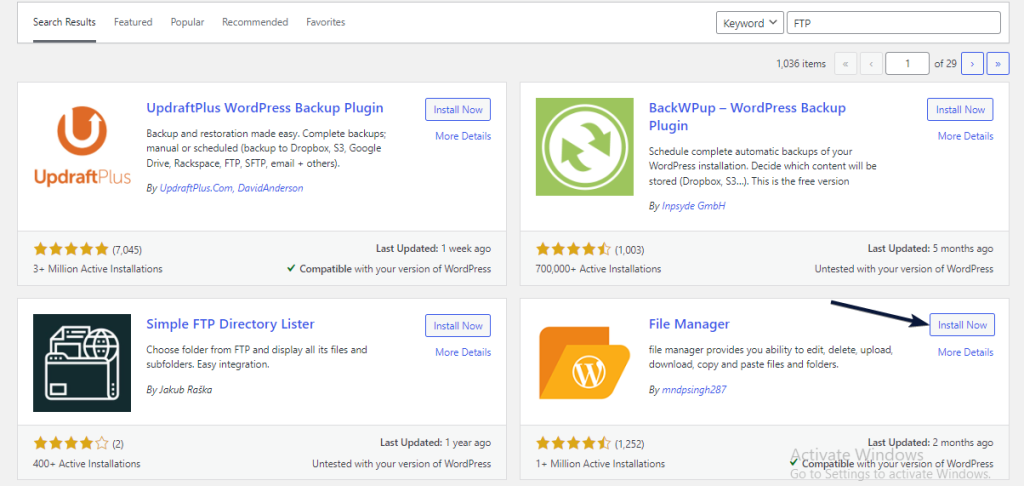Click the current page number field
The width and height of the screenshot is (1024, 486).
tap(908, 64)
